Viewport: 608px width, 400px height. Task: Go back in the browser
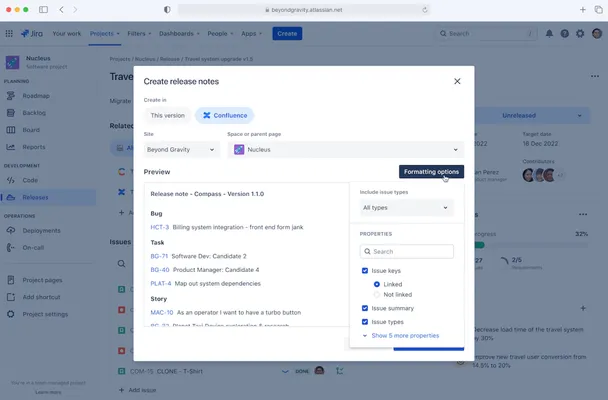tap(61, 10)
